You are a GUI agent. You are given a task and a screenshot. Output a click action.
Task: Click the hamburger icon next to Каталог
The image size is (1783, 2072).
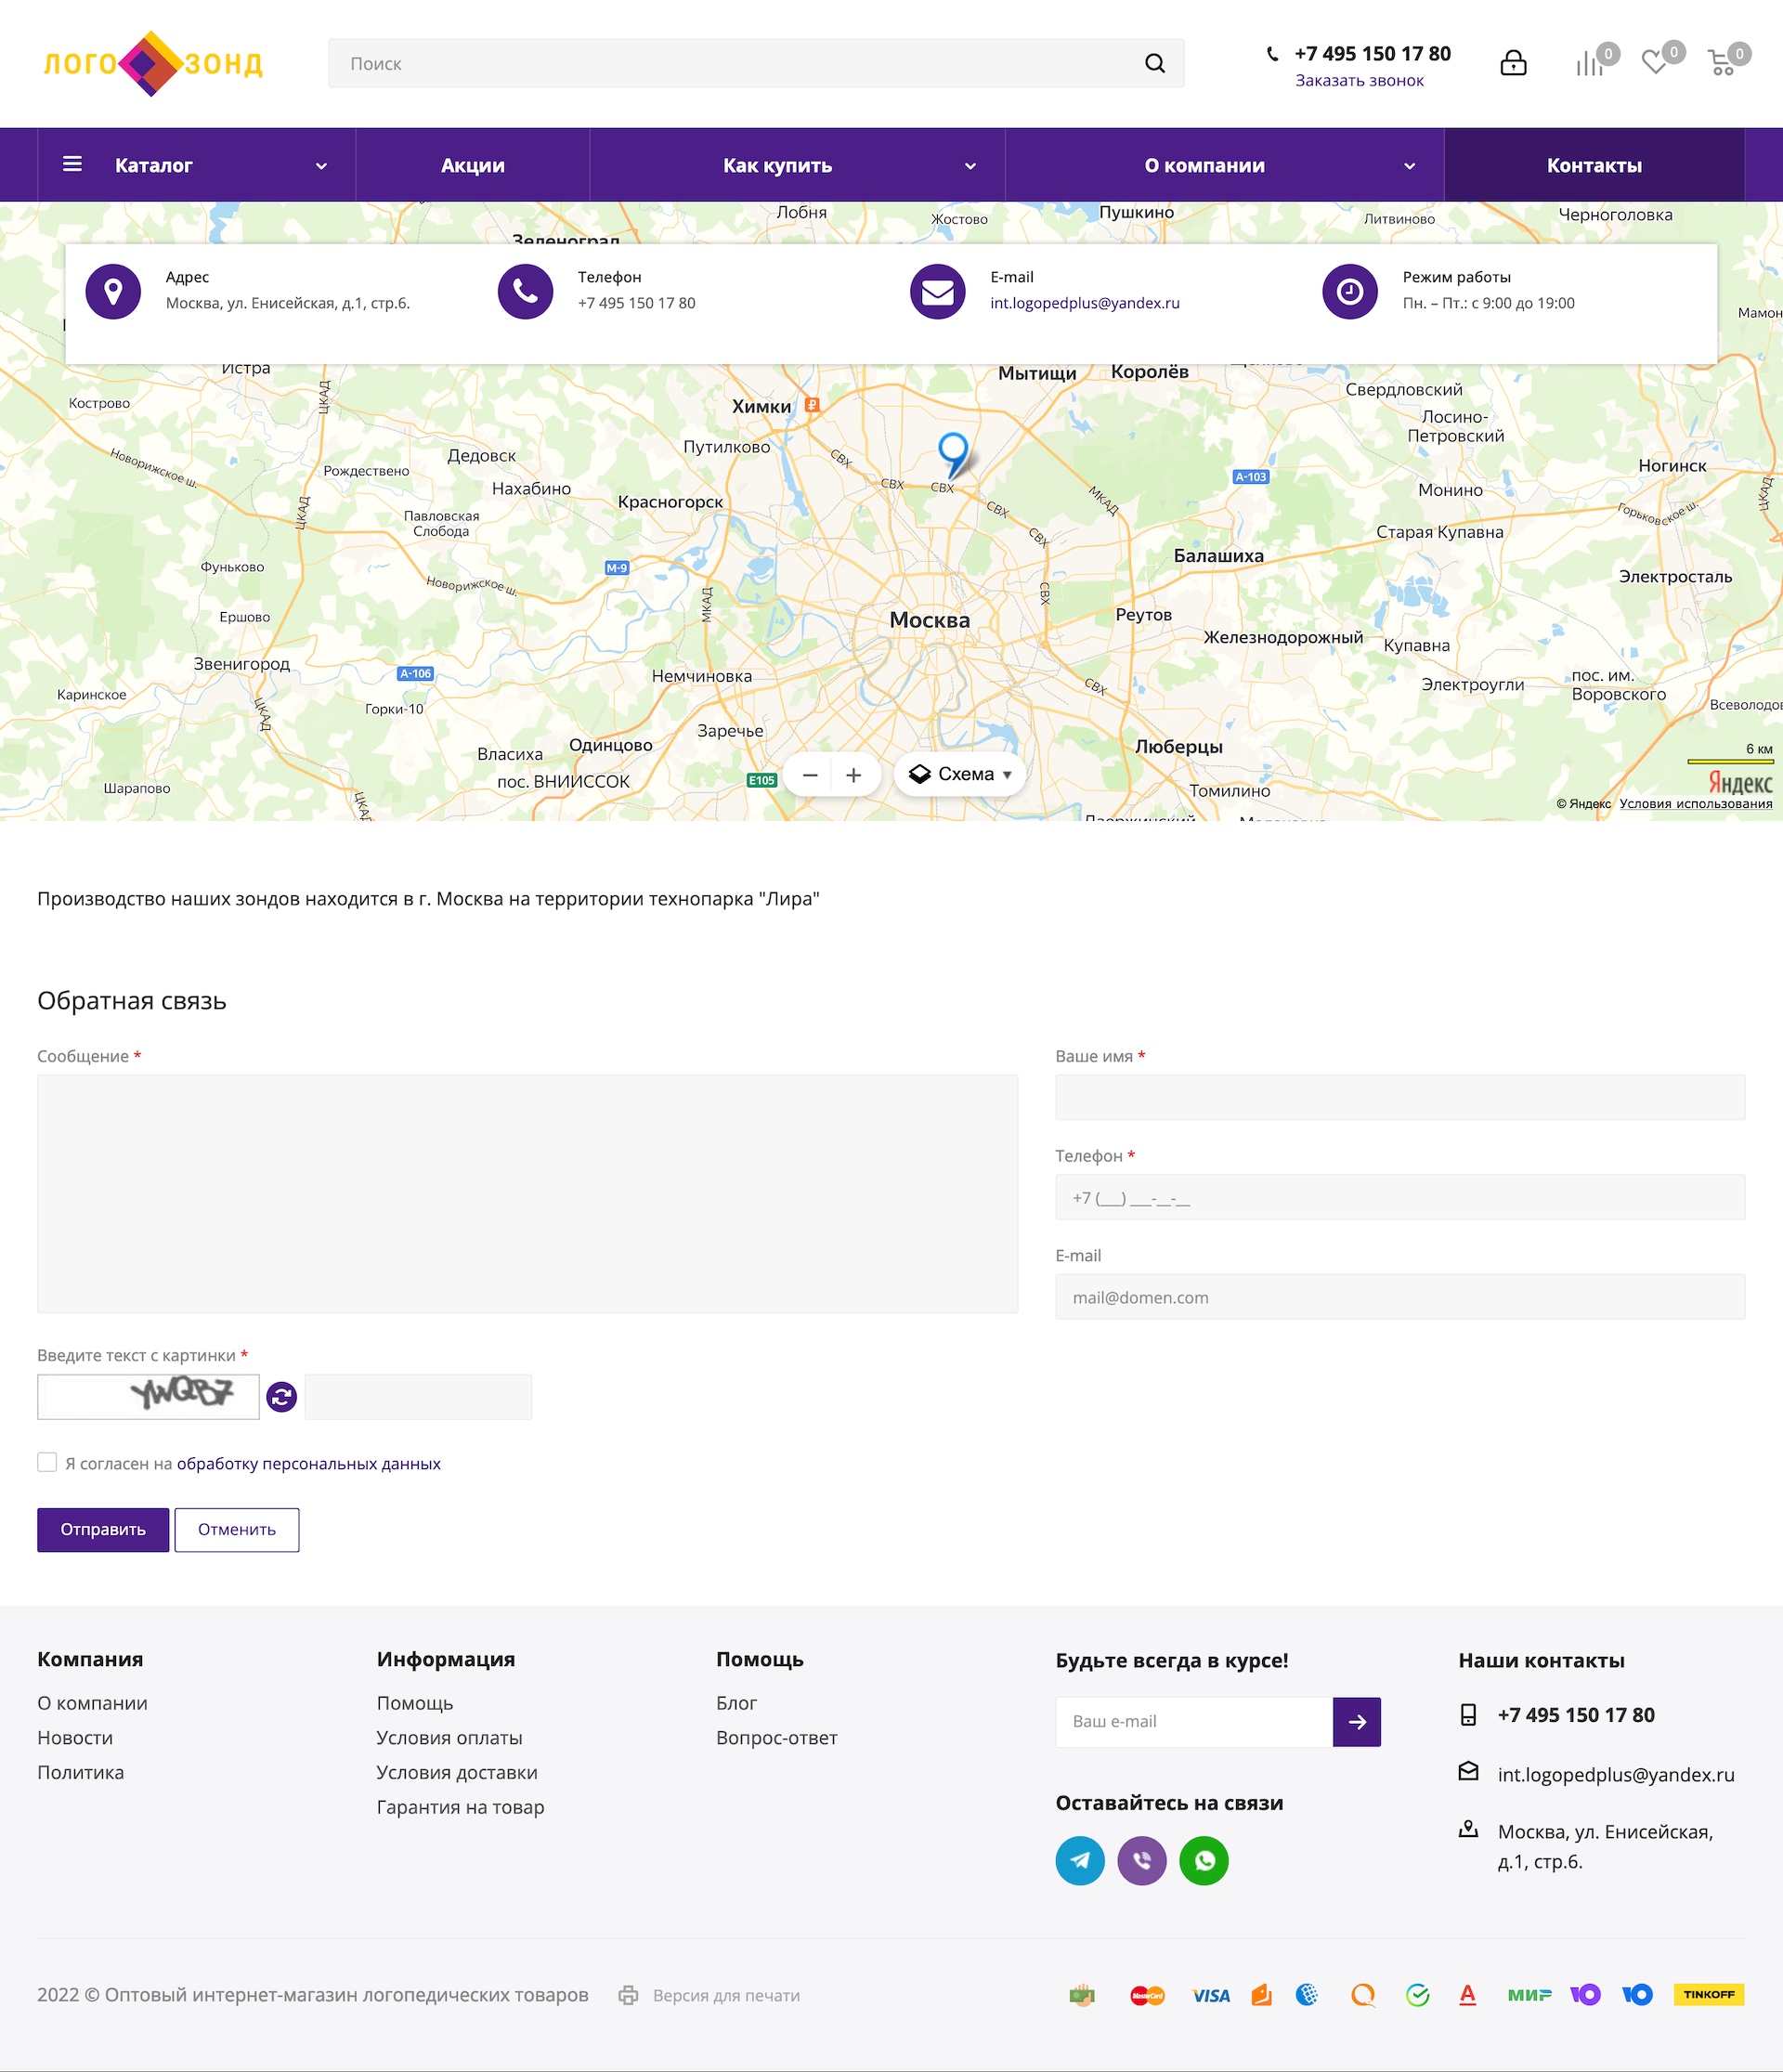coord(73,164)
